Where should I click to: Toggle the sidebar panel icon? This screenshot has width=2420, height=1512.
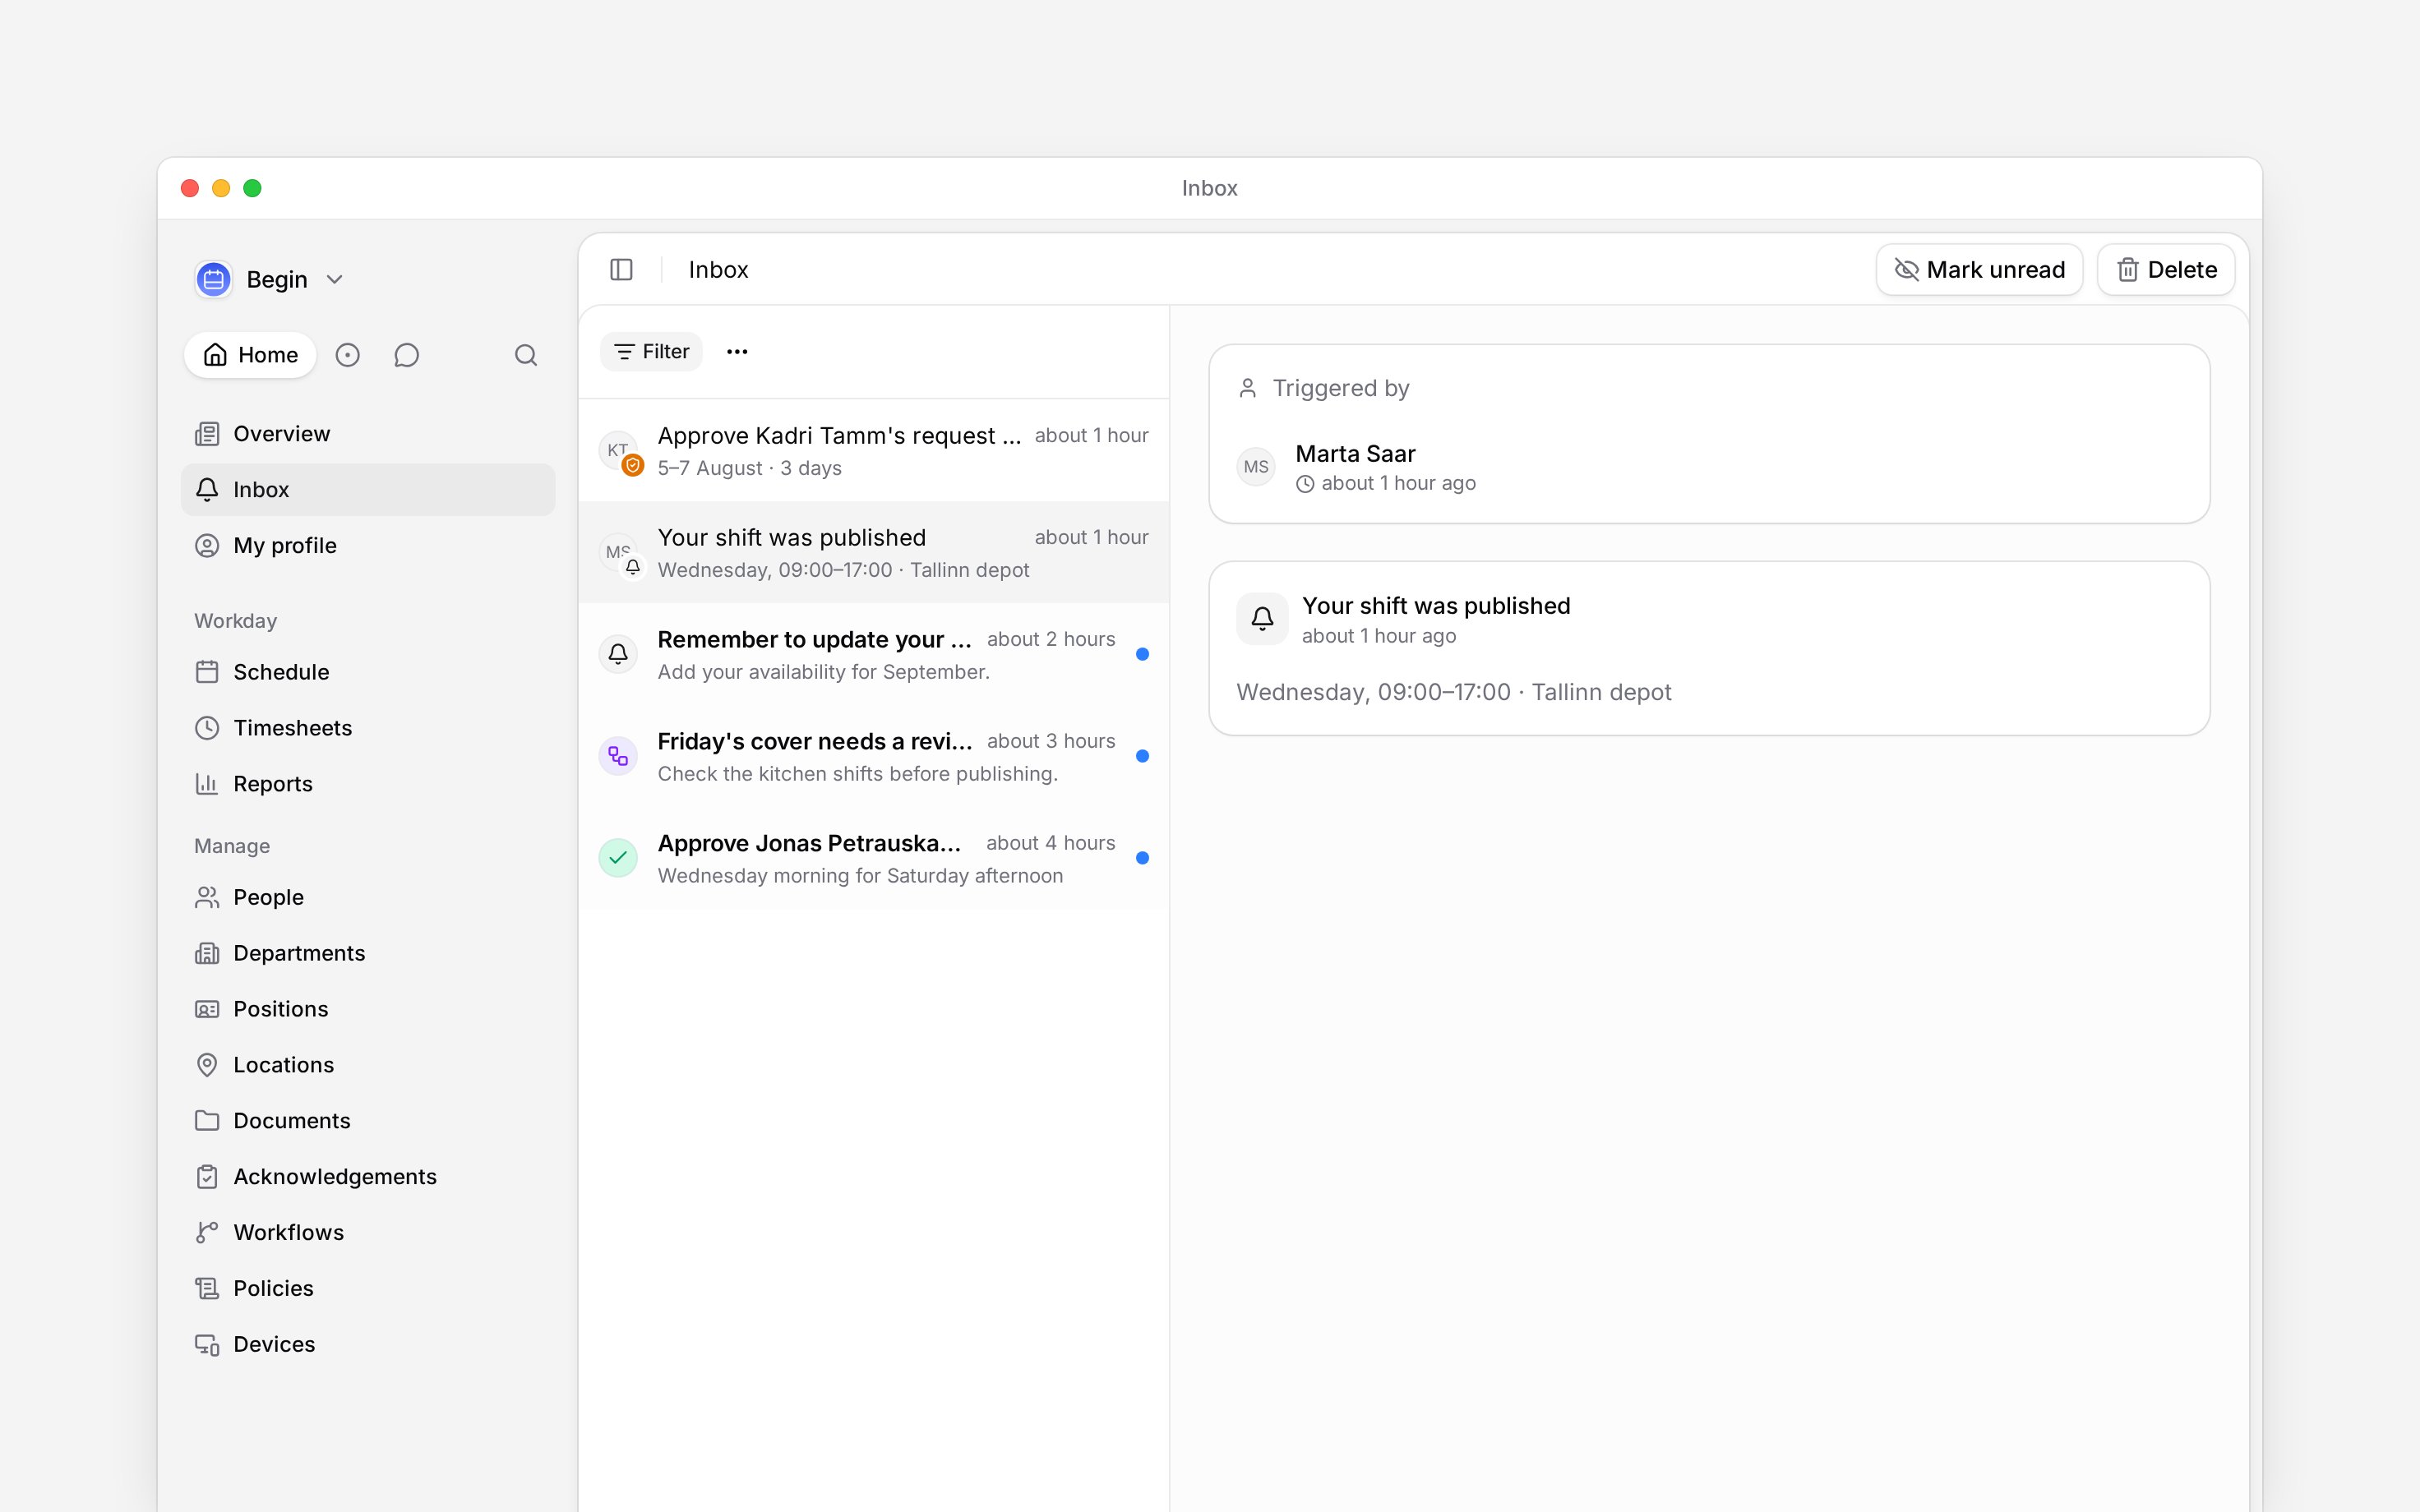click(621, 270)
